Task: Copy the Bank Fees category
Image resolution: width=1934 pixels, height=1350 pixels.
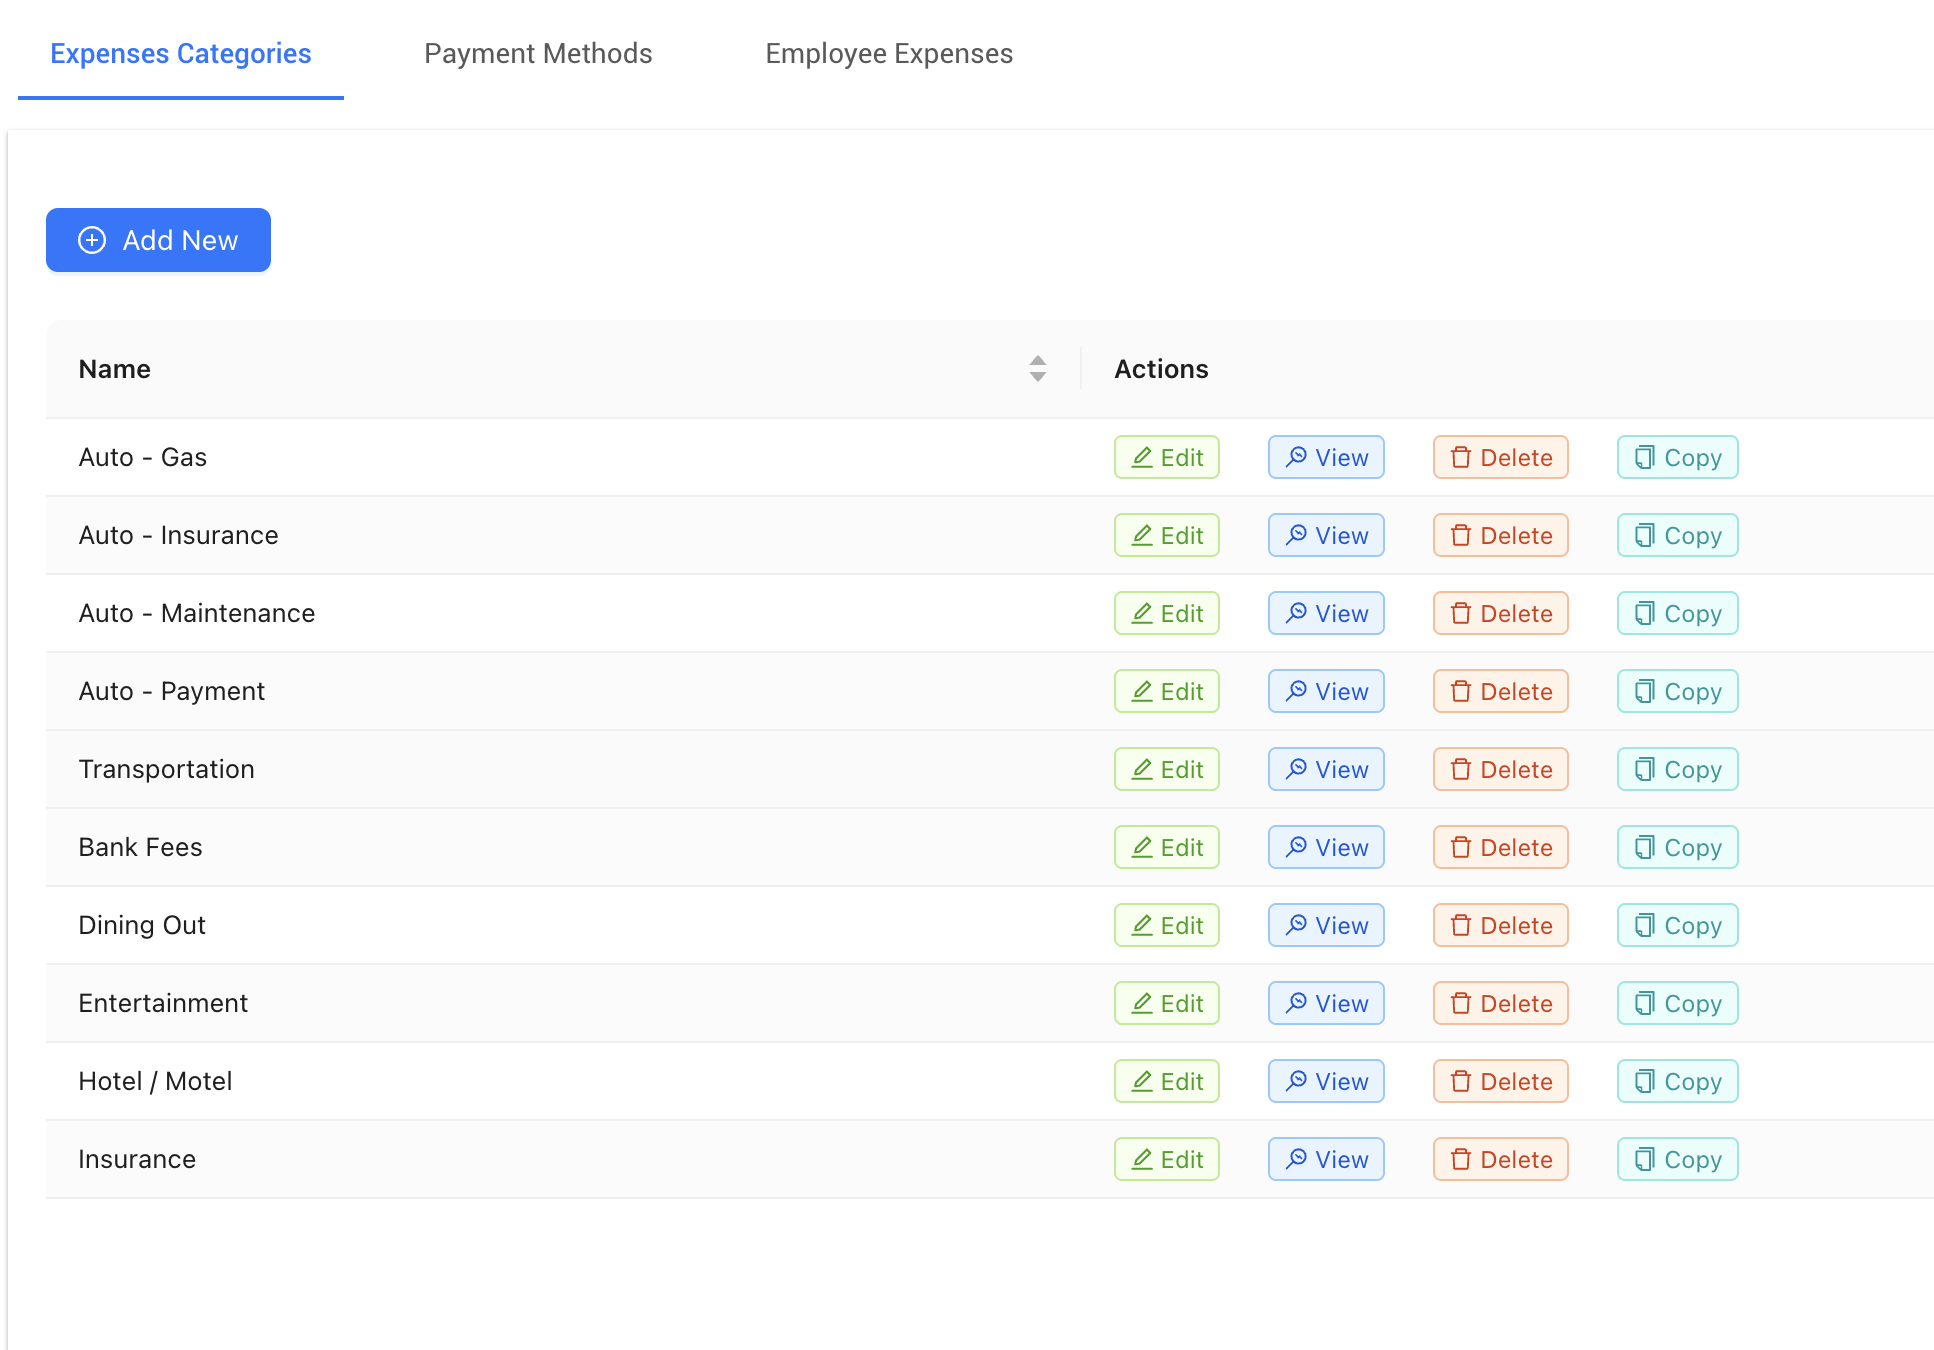Action: pos(1677,847)
